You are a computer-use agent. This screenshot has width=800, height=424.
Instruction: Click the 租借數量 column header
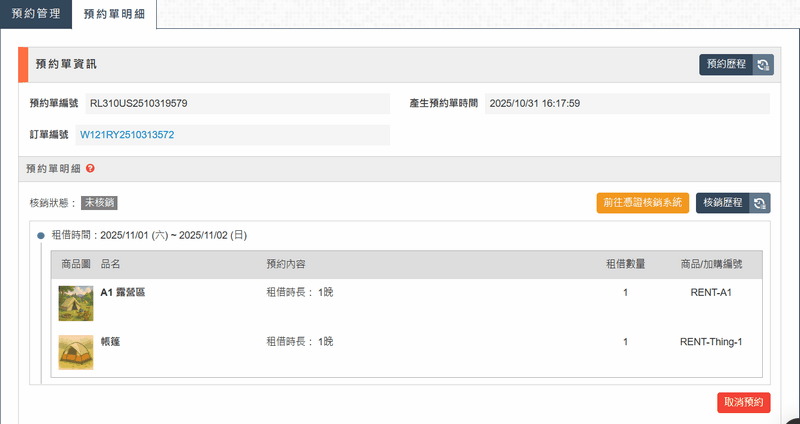click(x=625, y=265)
